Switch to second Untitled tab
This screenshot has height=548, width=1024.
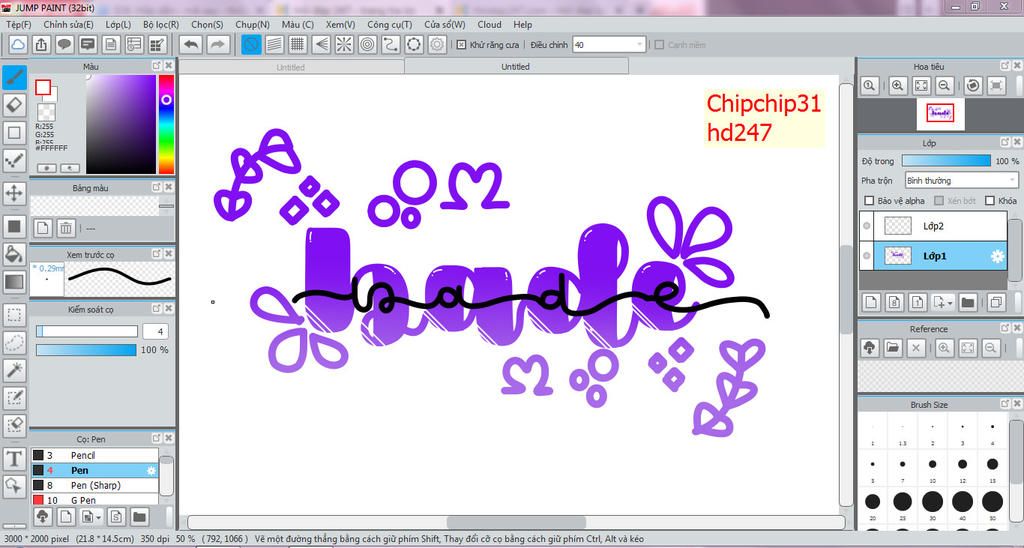coord(516,67)
